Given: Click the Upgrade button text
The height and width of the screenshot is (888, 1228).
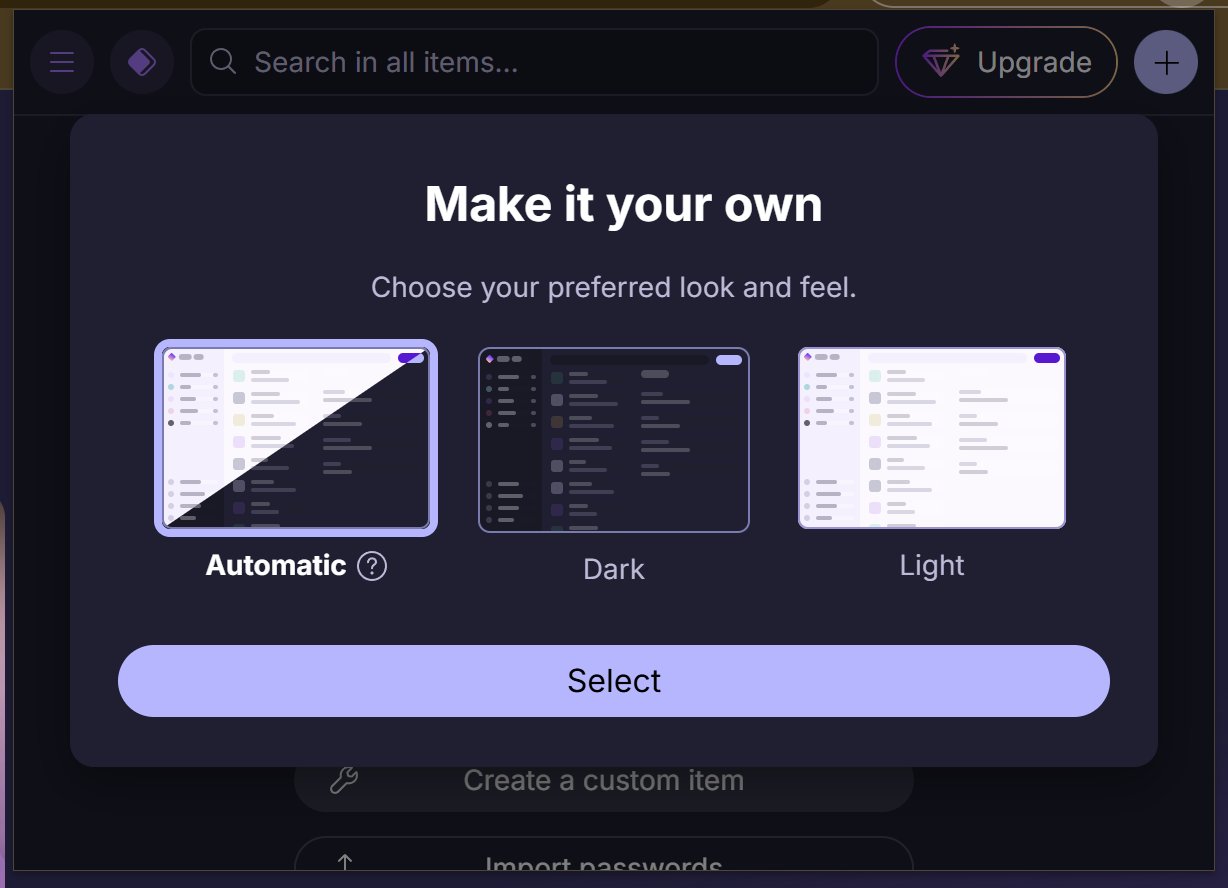Looking at the screenshot, I should [x=1034, y=63].
